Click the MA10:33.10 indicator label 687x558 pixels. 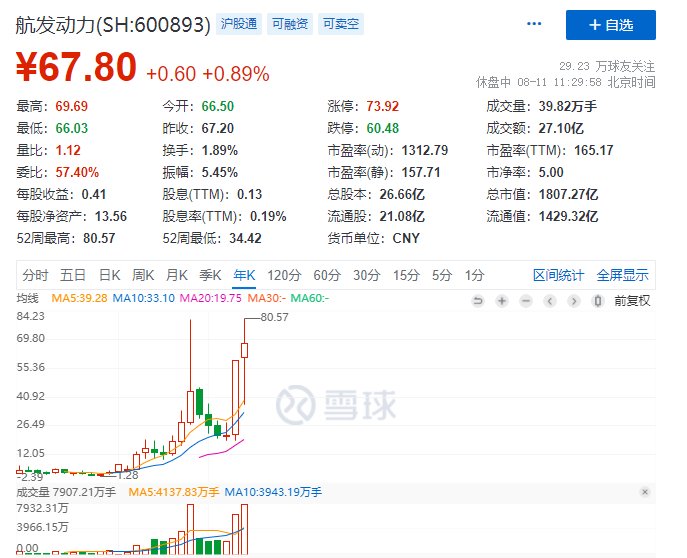pos(144,298)
